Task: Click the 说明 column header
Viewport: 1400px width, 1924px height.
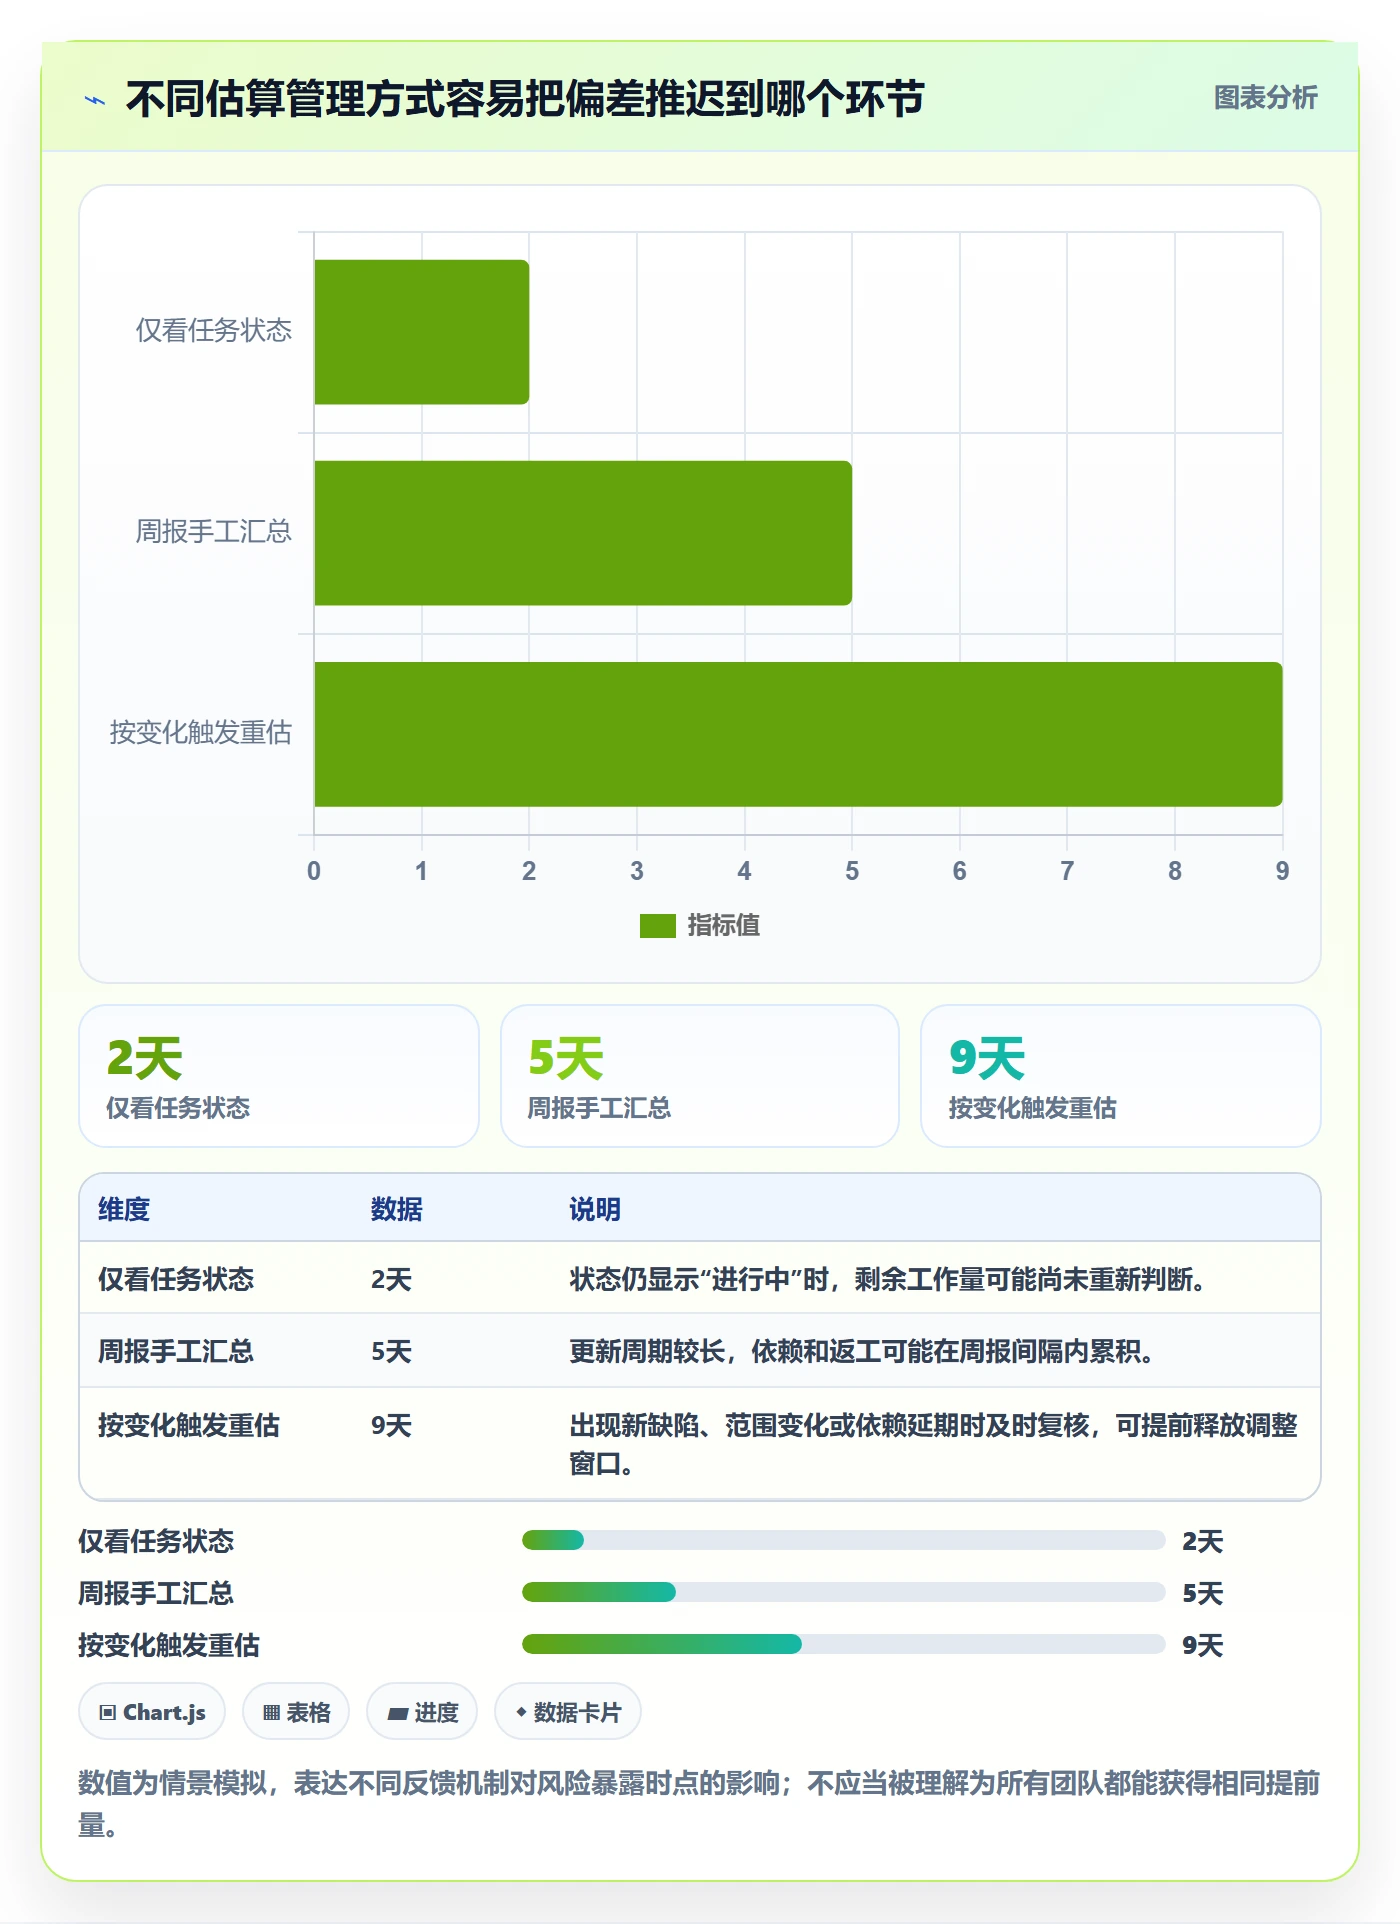Action: (595, 1209)
